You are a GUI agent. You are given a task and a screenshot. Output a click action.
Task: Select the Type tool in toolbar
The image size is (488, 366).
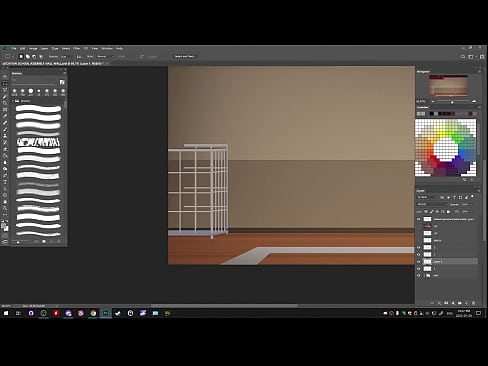click(x=5, y=182)
